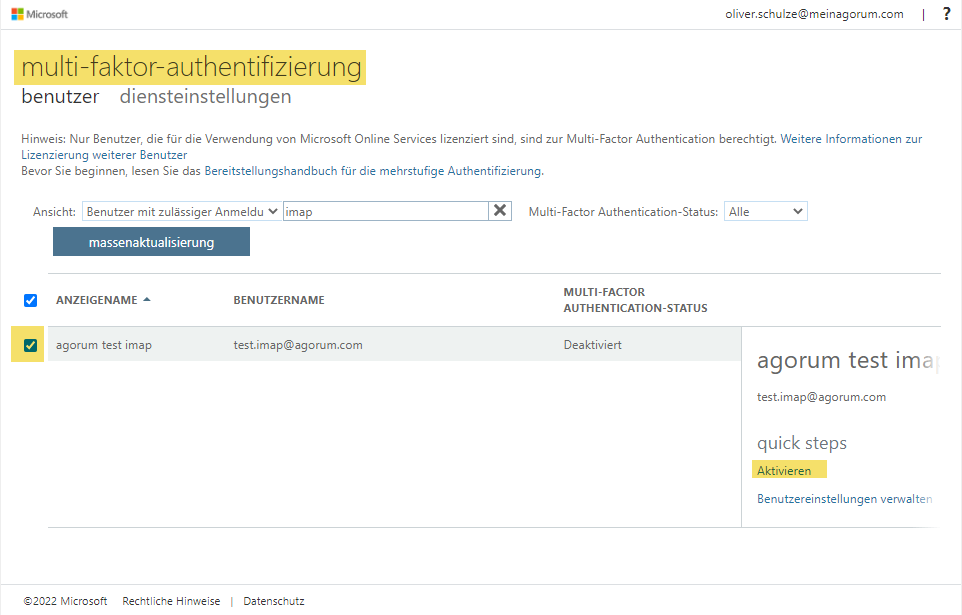Click Aktivieren under quick steps
Image resolution: width=962 pixels, height=615 pixels.
(x=784, y=471)
